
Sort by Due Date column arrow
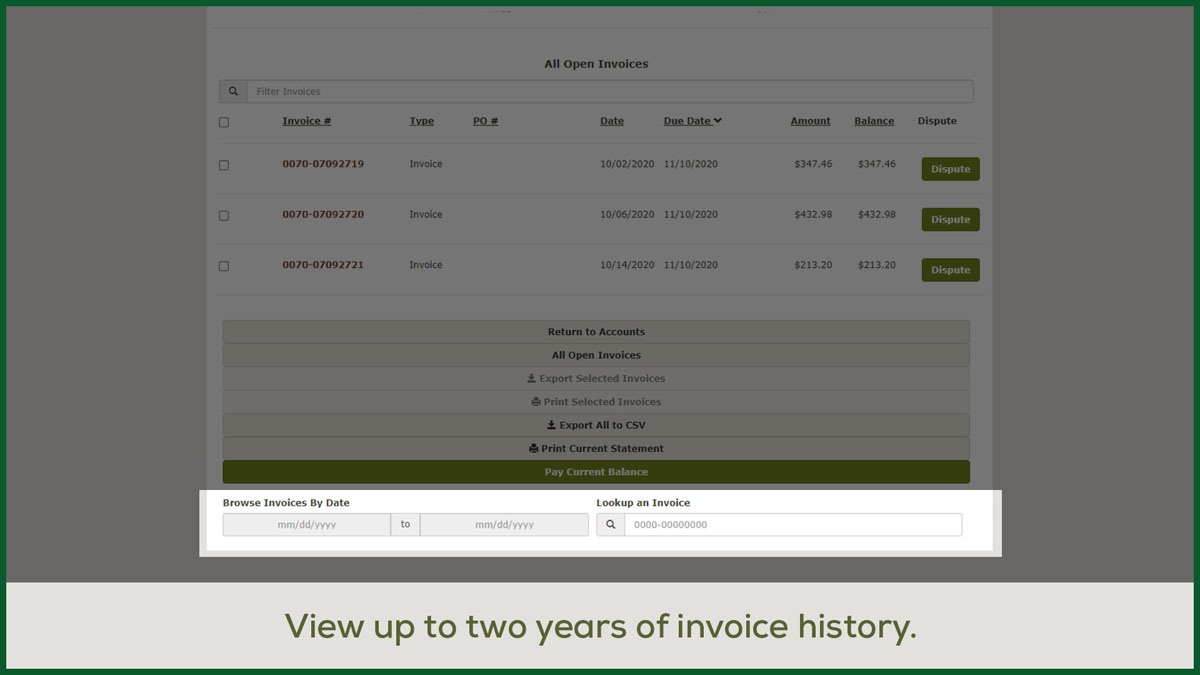point(717,121)
